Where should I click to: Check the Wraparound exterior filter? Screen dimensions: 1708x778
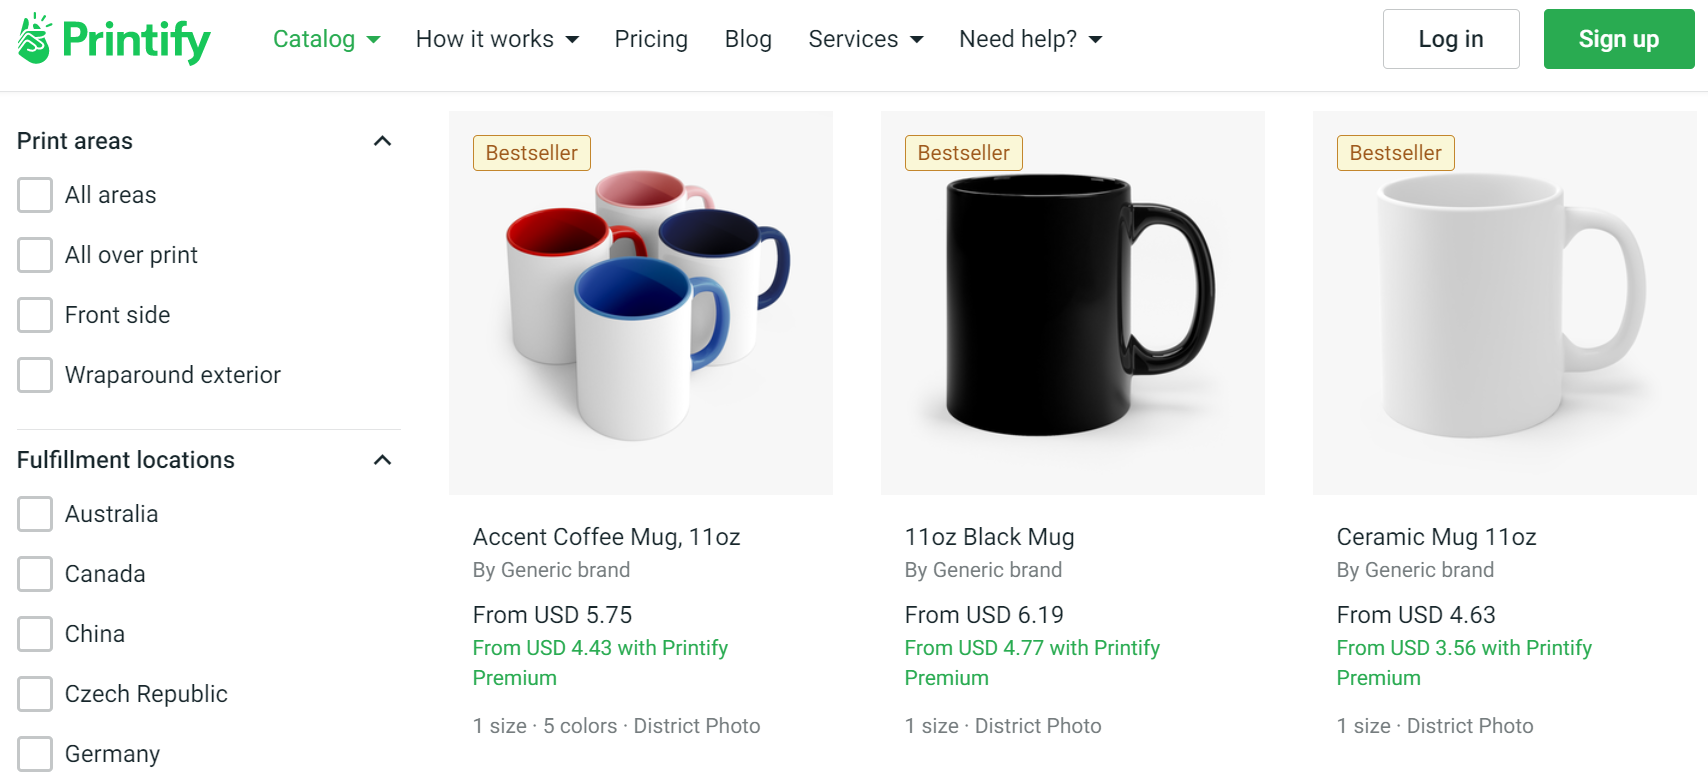(35, 375)
